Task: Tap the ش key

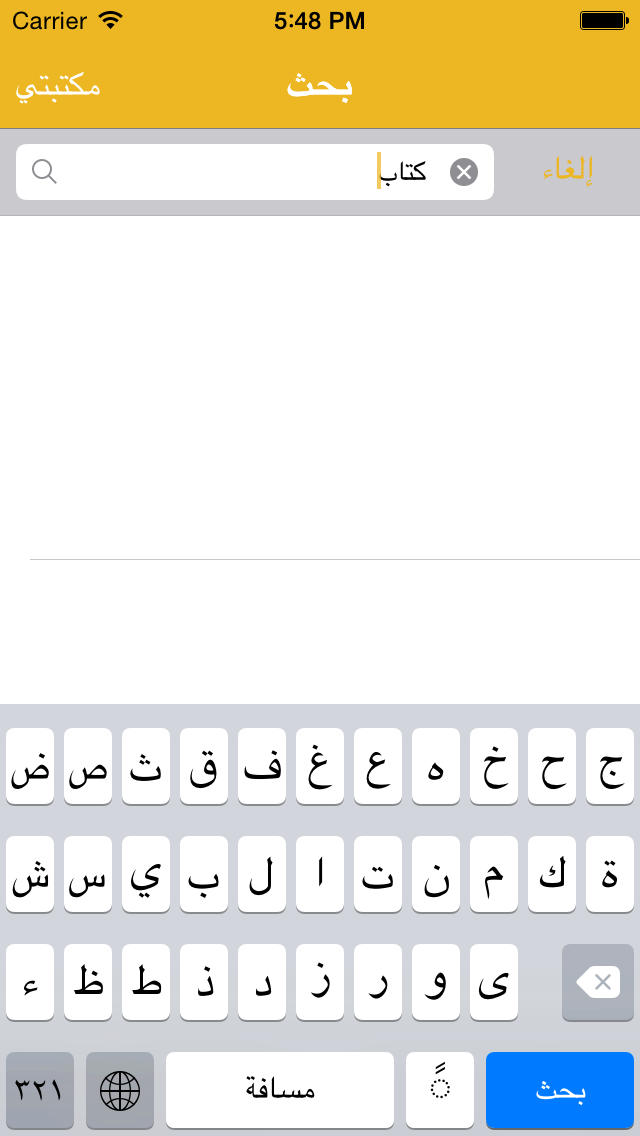Action: coord(30,874)
